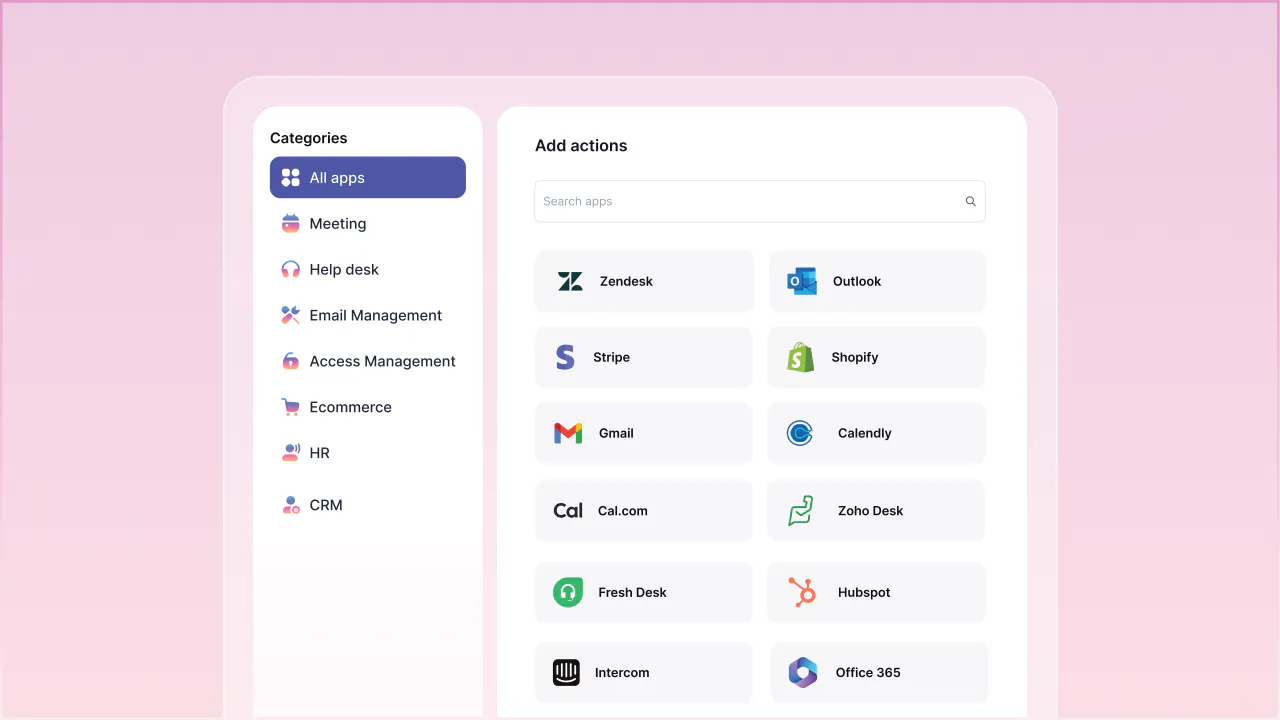This screenshot has height=720, width=1280.
Task: Select the Zendesk name text
Action: point(626,281)
